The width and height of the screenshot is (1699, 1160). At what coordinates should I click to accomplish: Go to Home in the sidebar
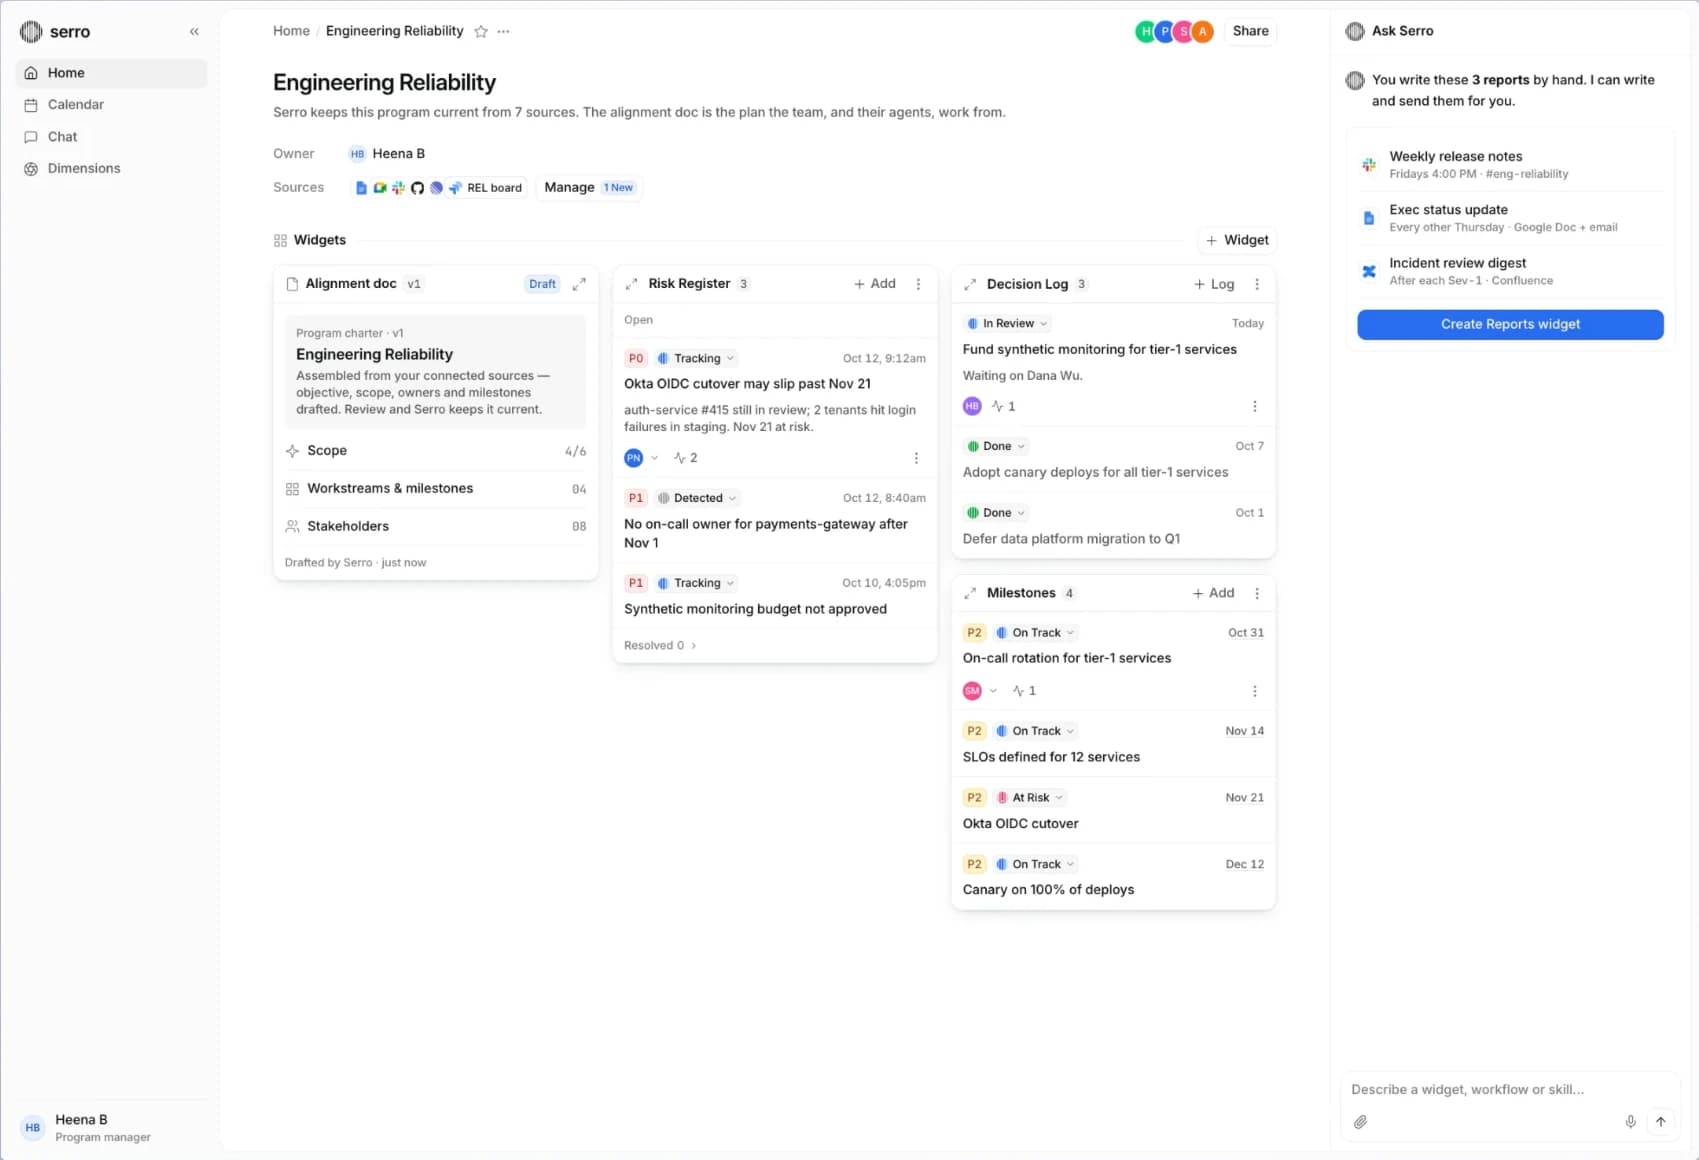point(111,73)
